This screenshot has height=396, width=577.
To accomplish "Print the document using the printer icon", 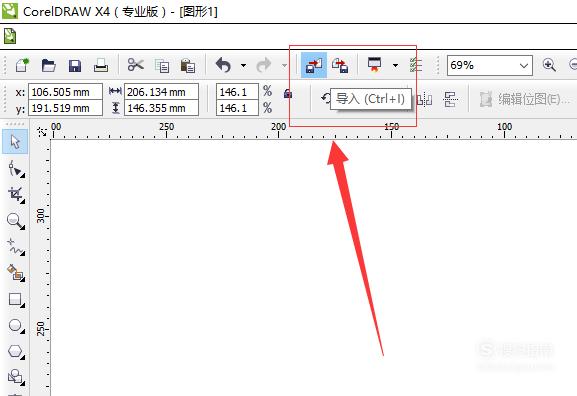I will point(101,66).
